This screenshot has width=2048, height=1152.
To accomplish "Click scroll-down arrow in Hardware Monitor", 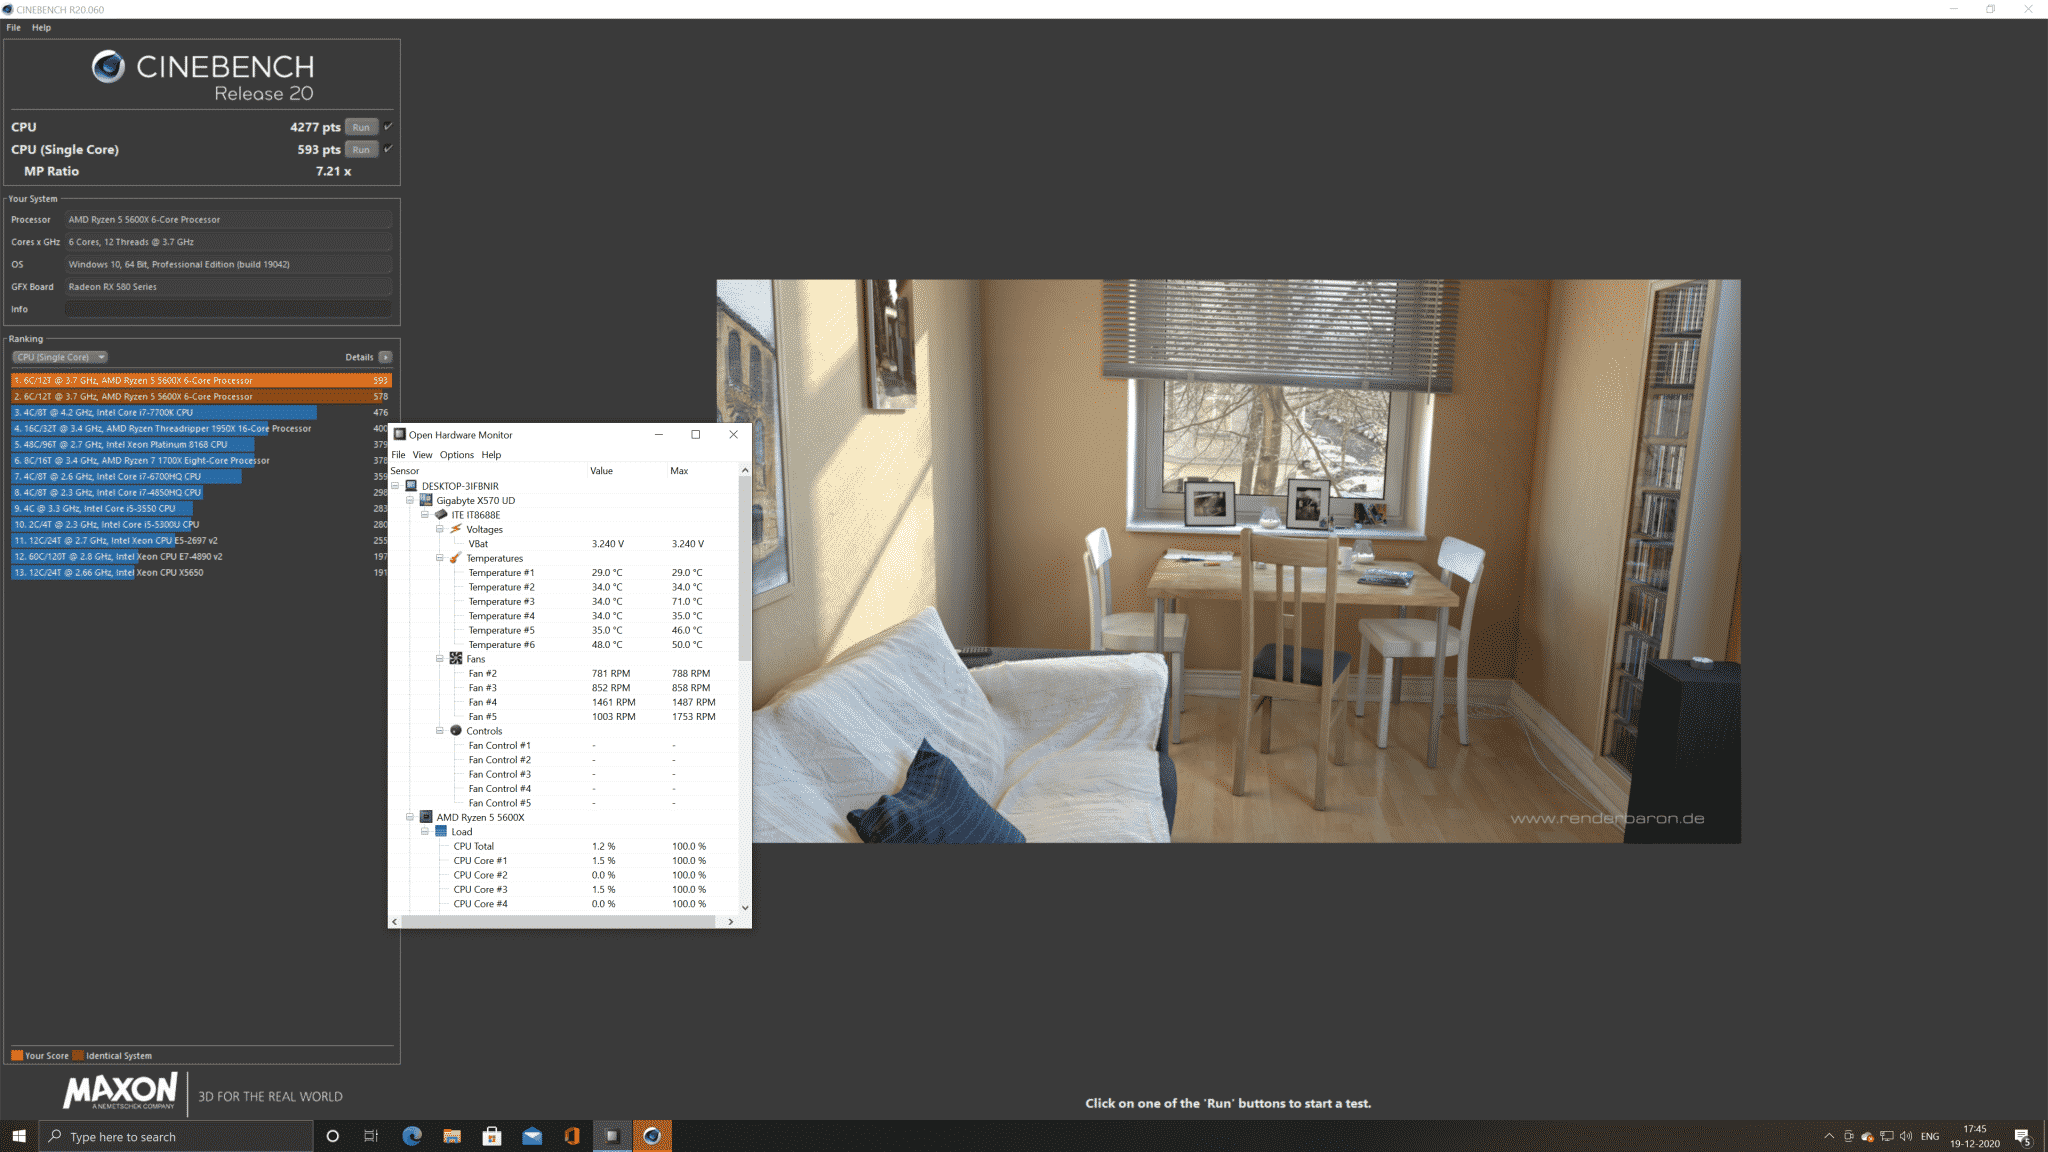I will tap(745, 907).
